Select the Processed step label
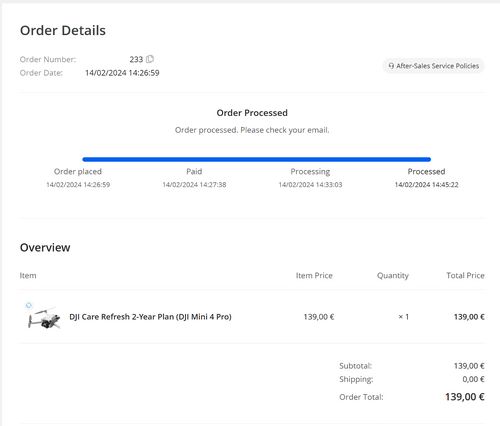Image resolution: width=500 pixels, height=426 pixels. [426, 171]
